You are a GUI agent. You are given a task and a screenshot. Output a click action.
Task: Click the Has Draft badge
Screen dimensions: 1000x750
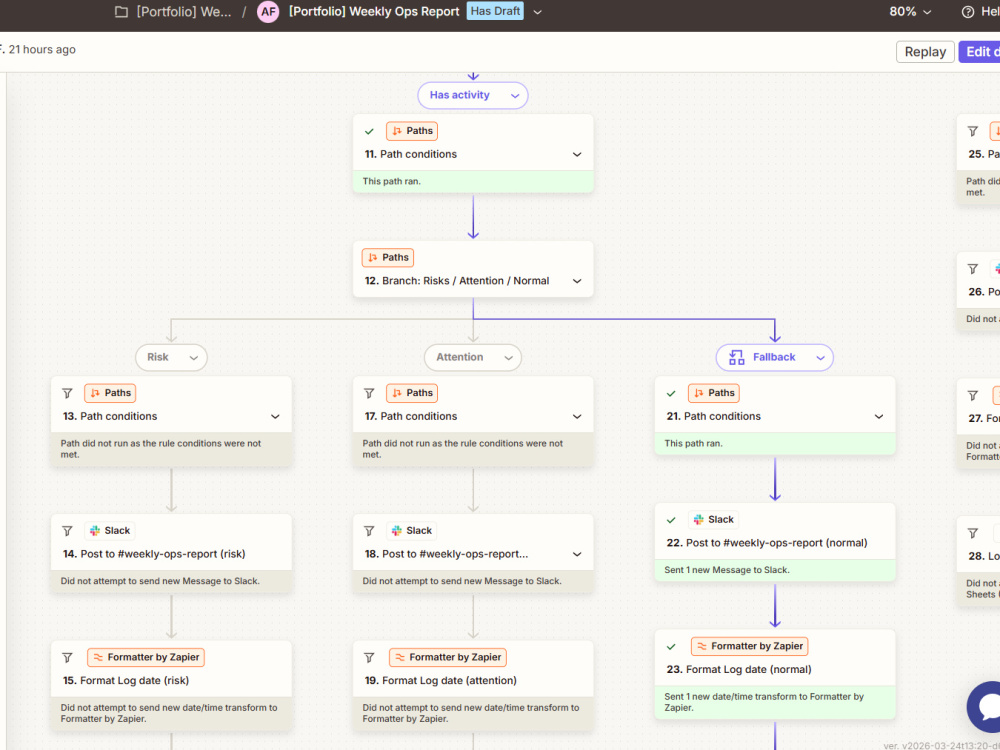[x=495, y=11]
